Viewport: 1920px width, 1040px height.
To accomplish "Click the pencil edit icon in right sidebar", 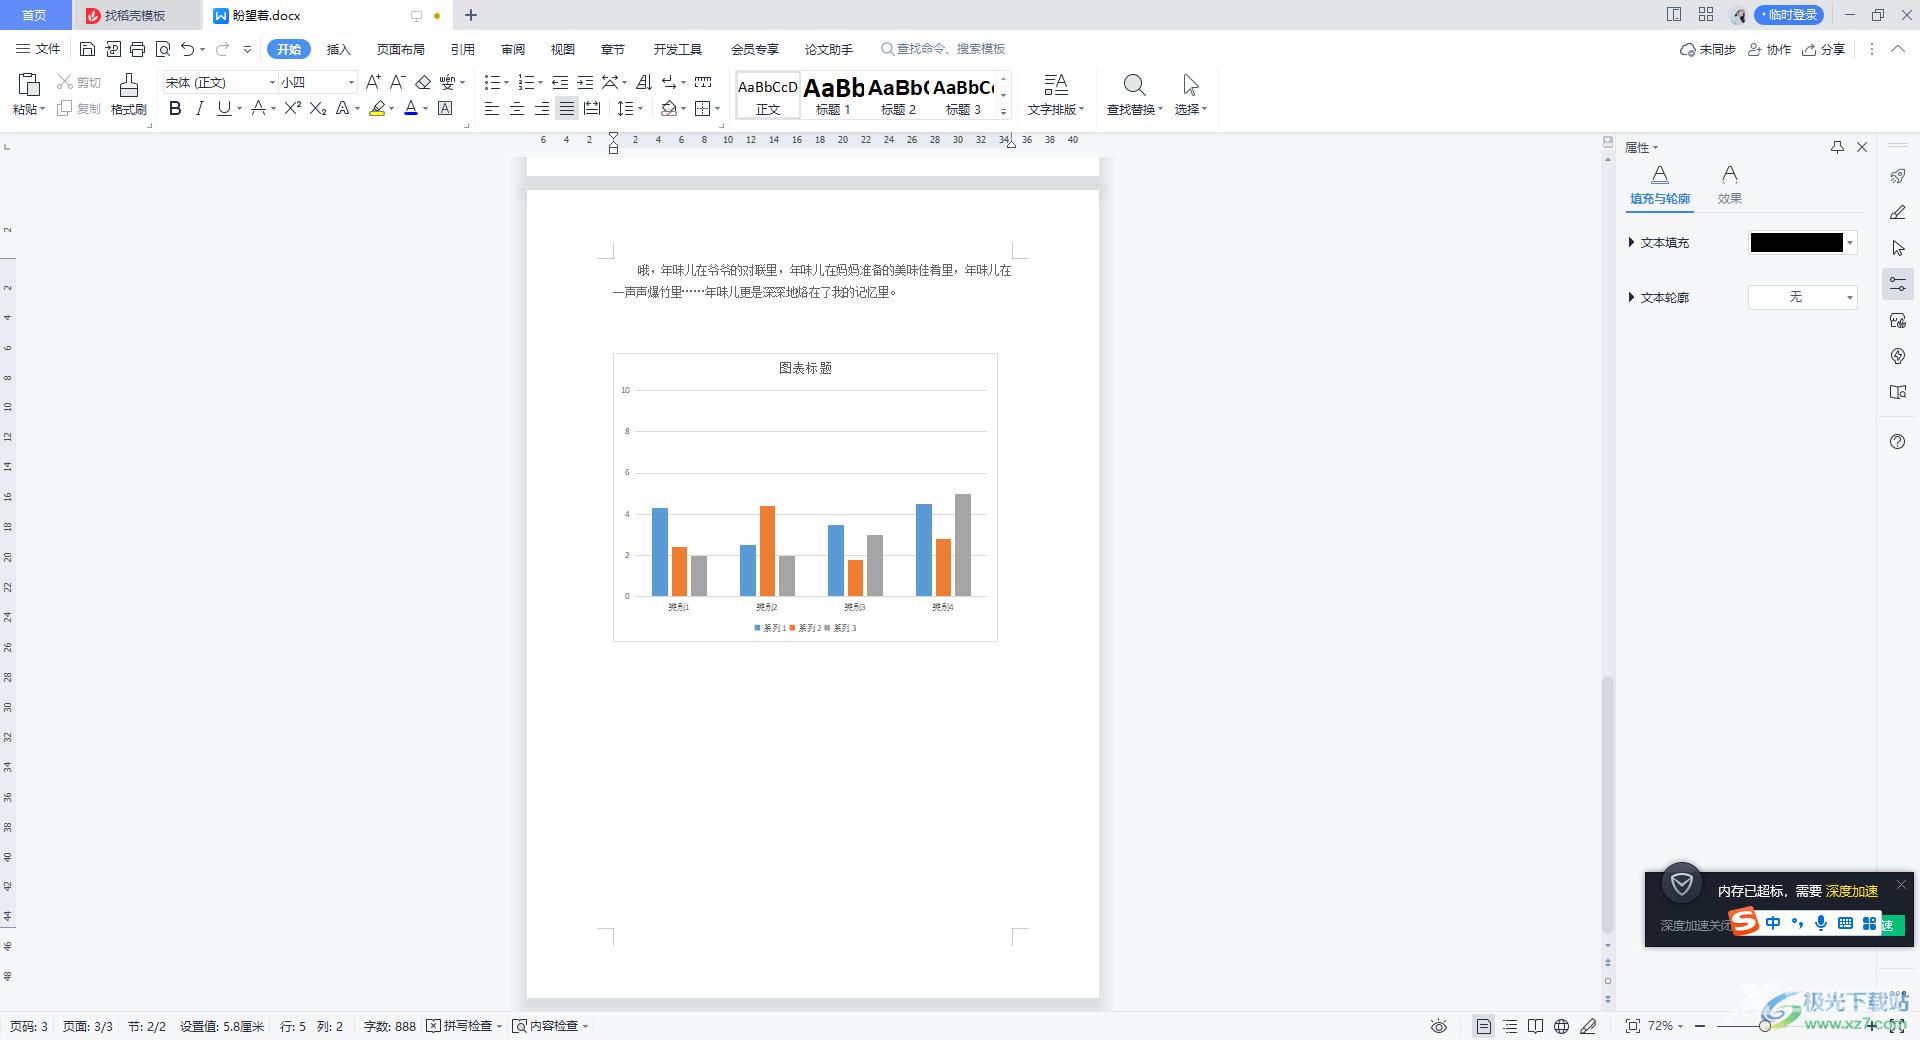I will (1897, 212).
